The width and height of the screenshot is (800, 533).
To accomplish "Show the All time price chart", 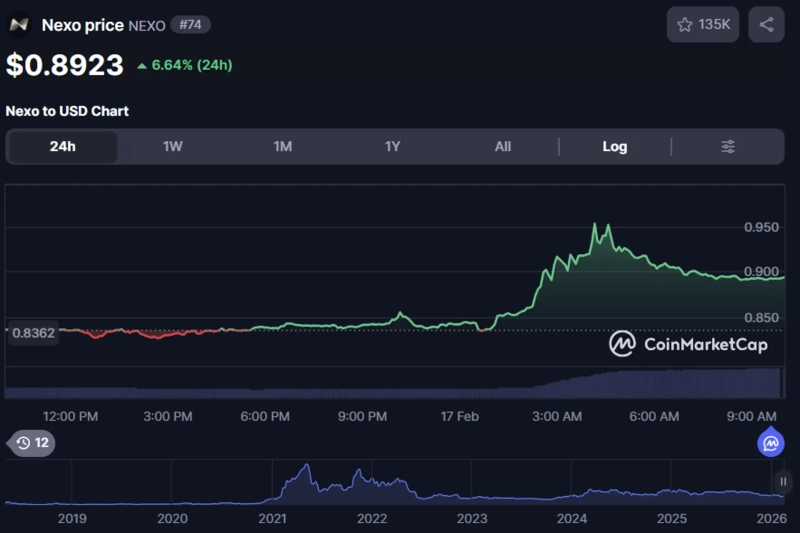I will tap(503, 147).
